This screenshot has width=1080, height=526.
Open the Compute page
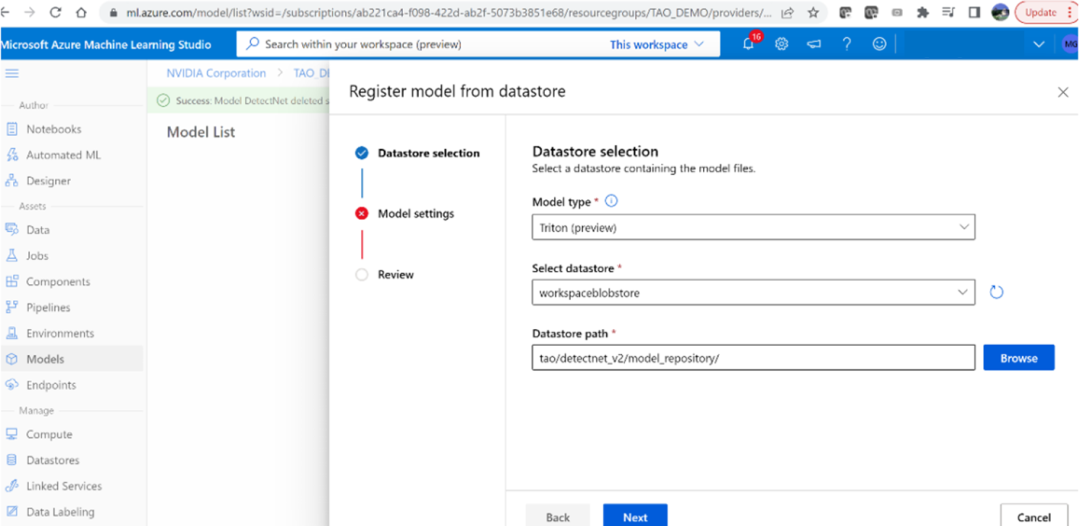point(49,434)
